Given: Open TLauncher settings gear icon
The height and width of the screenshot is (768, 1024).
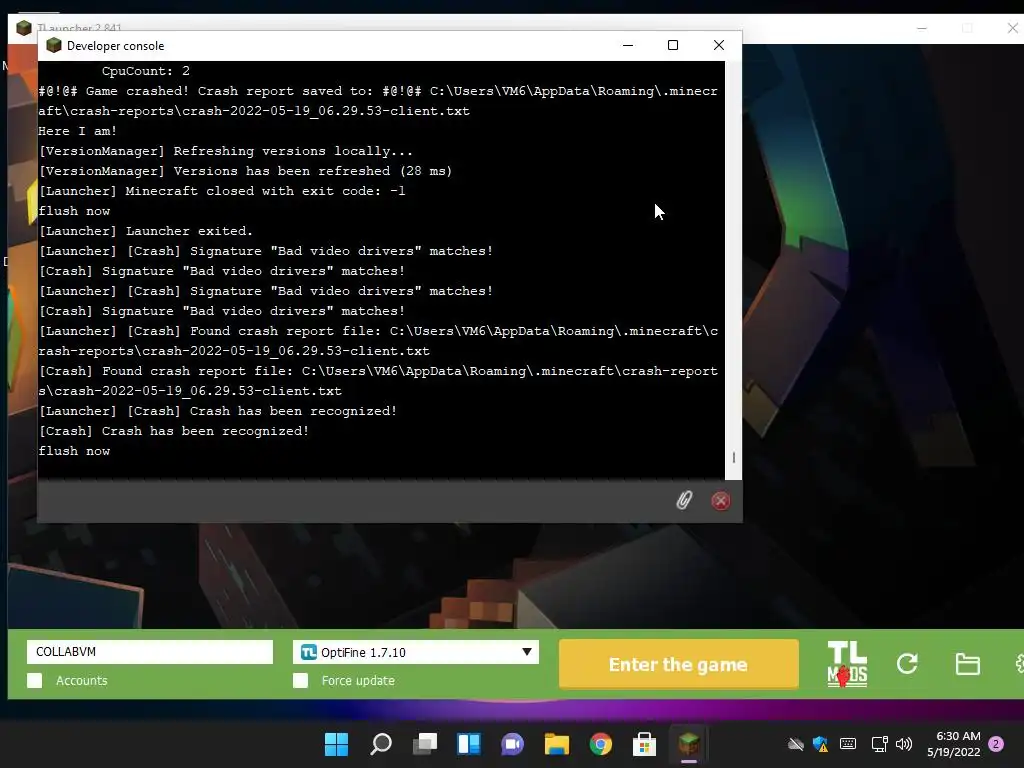Looking at the screenshot, I should (x=1019, y=664).
